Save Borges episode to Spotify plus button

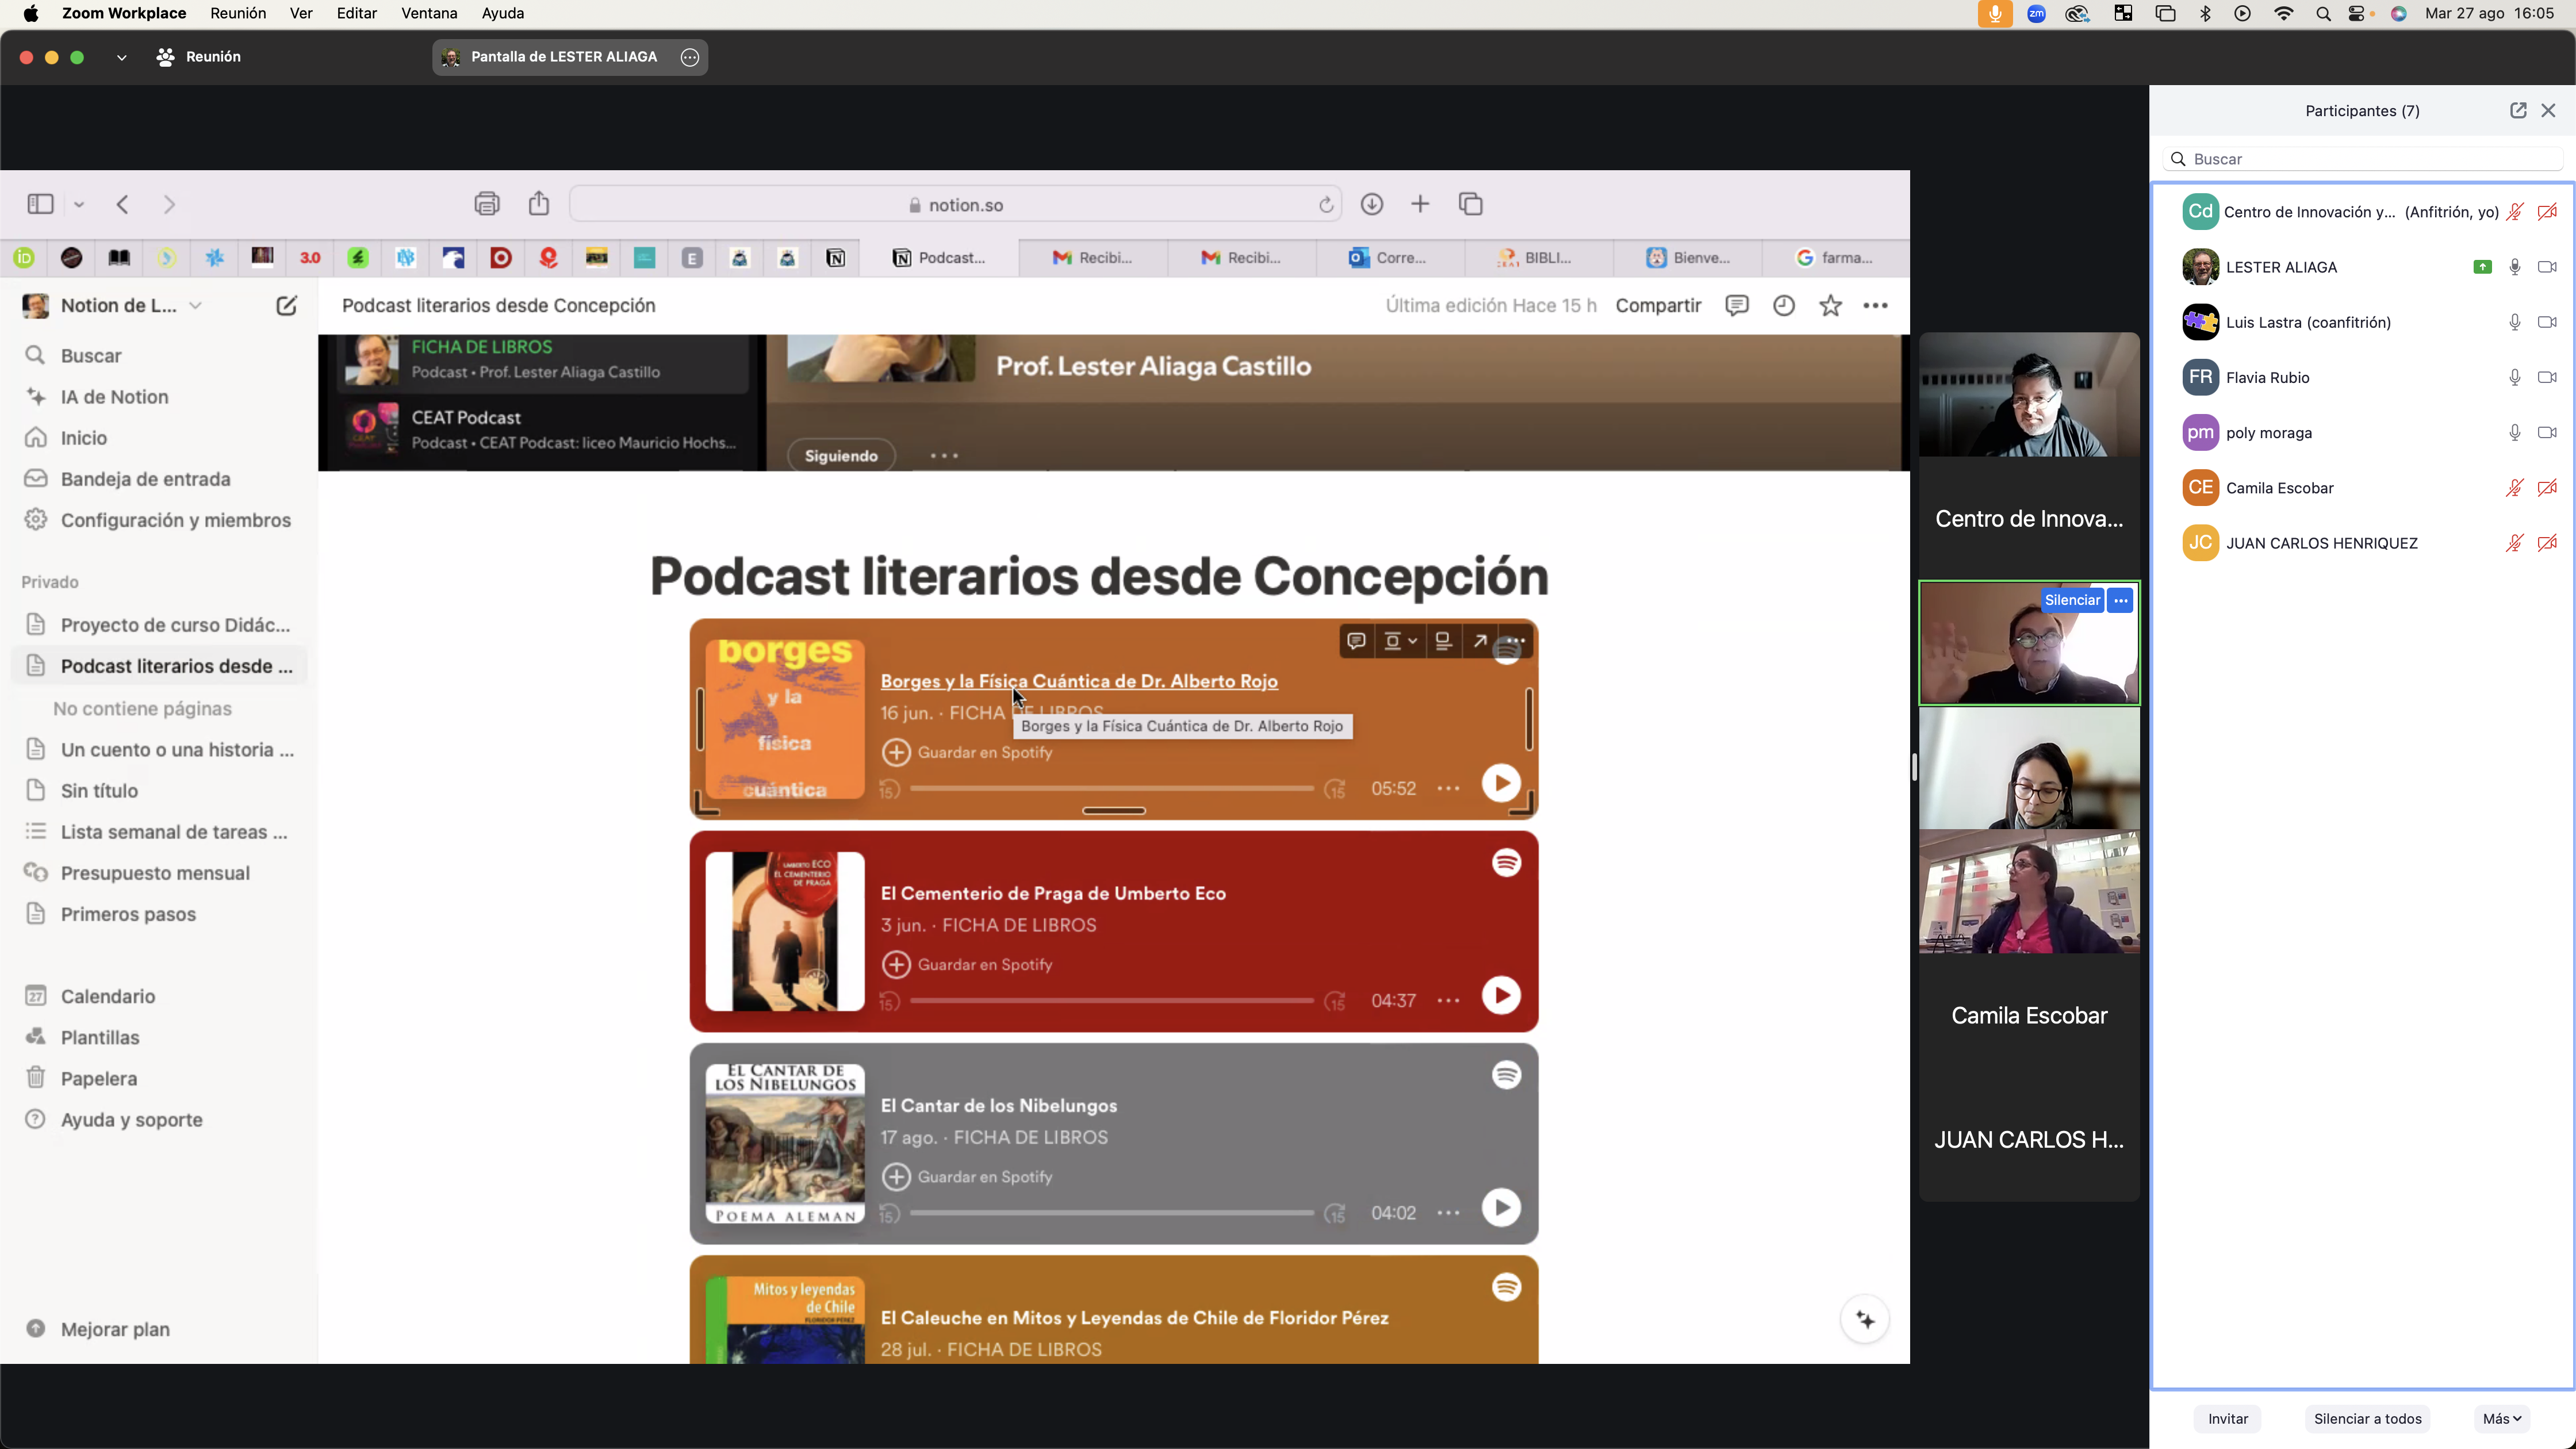click(896, 752)
